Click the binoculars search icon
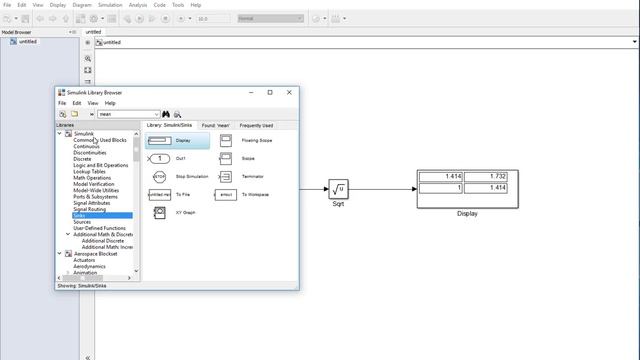640x360 pixels. point(166,114)
